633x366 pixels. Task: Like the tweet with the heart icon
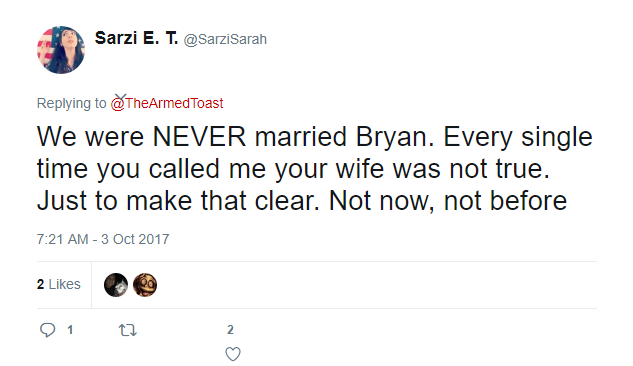click(x=233, y=354)
